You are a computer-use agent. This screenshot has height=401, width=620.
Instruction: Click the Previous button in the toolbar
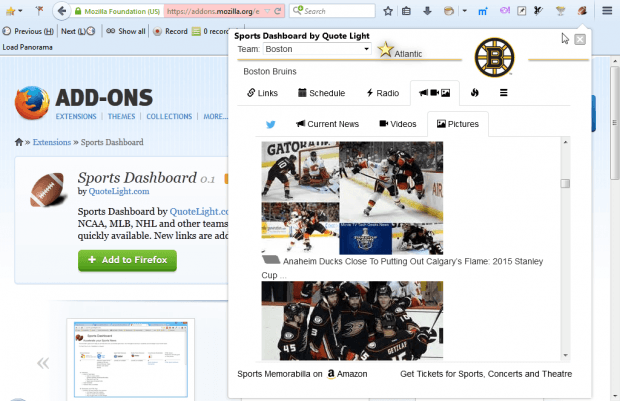point(28,31)
